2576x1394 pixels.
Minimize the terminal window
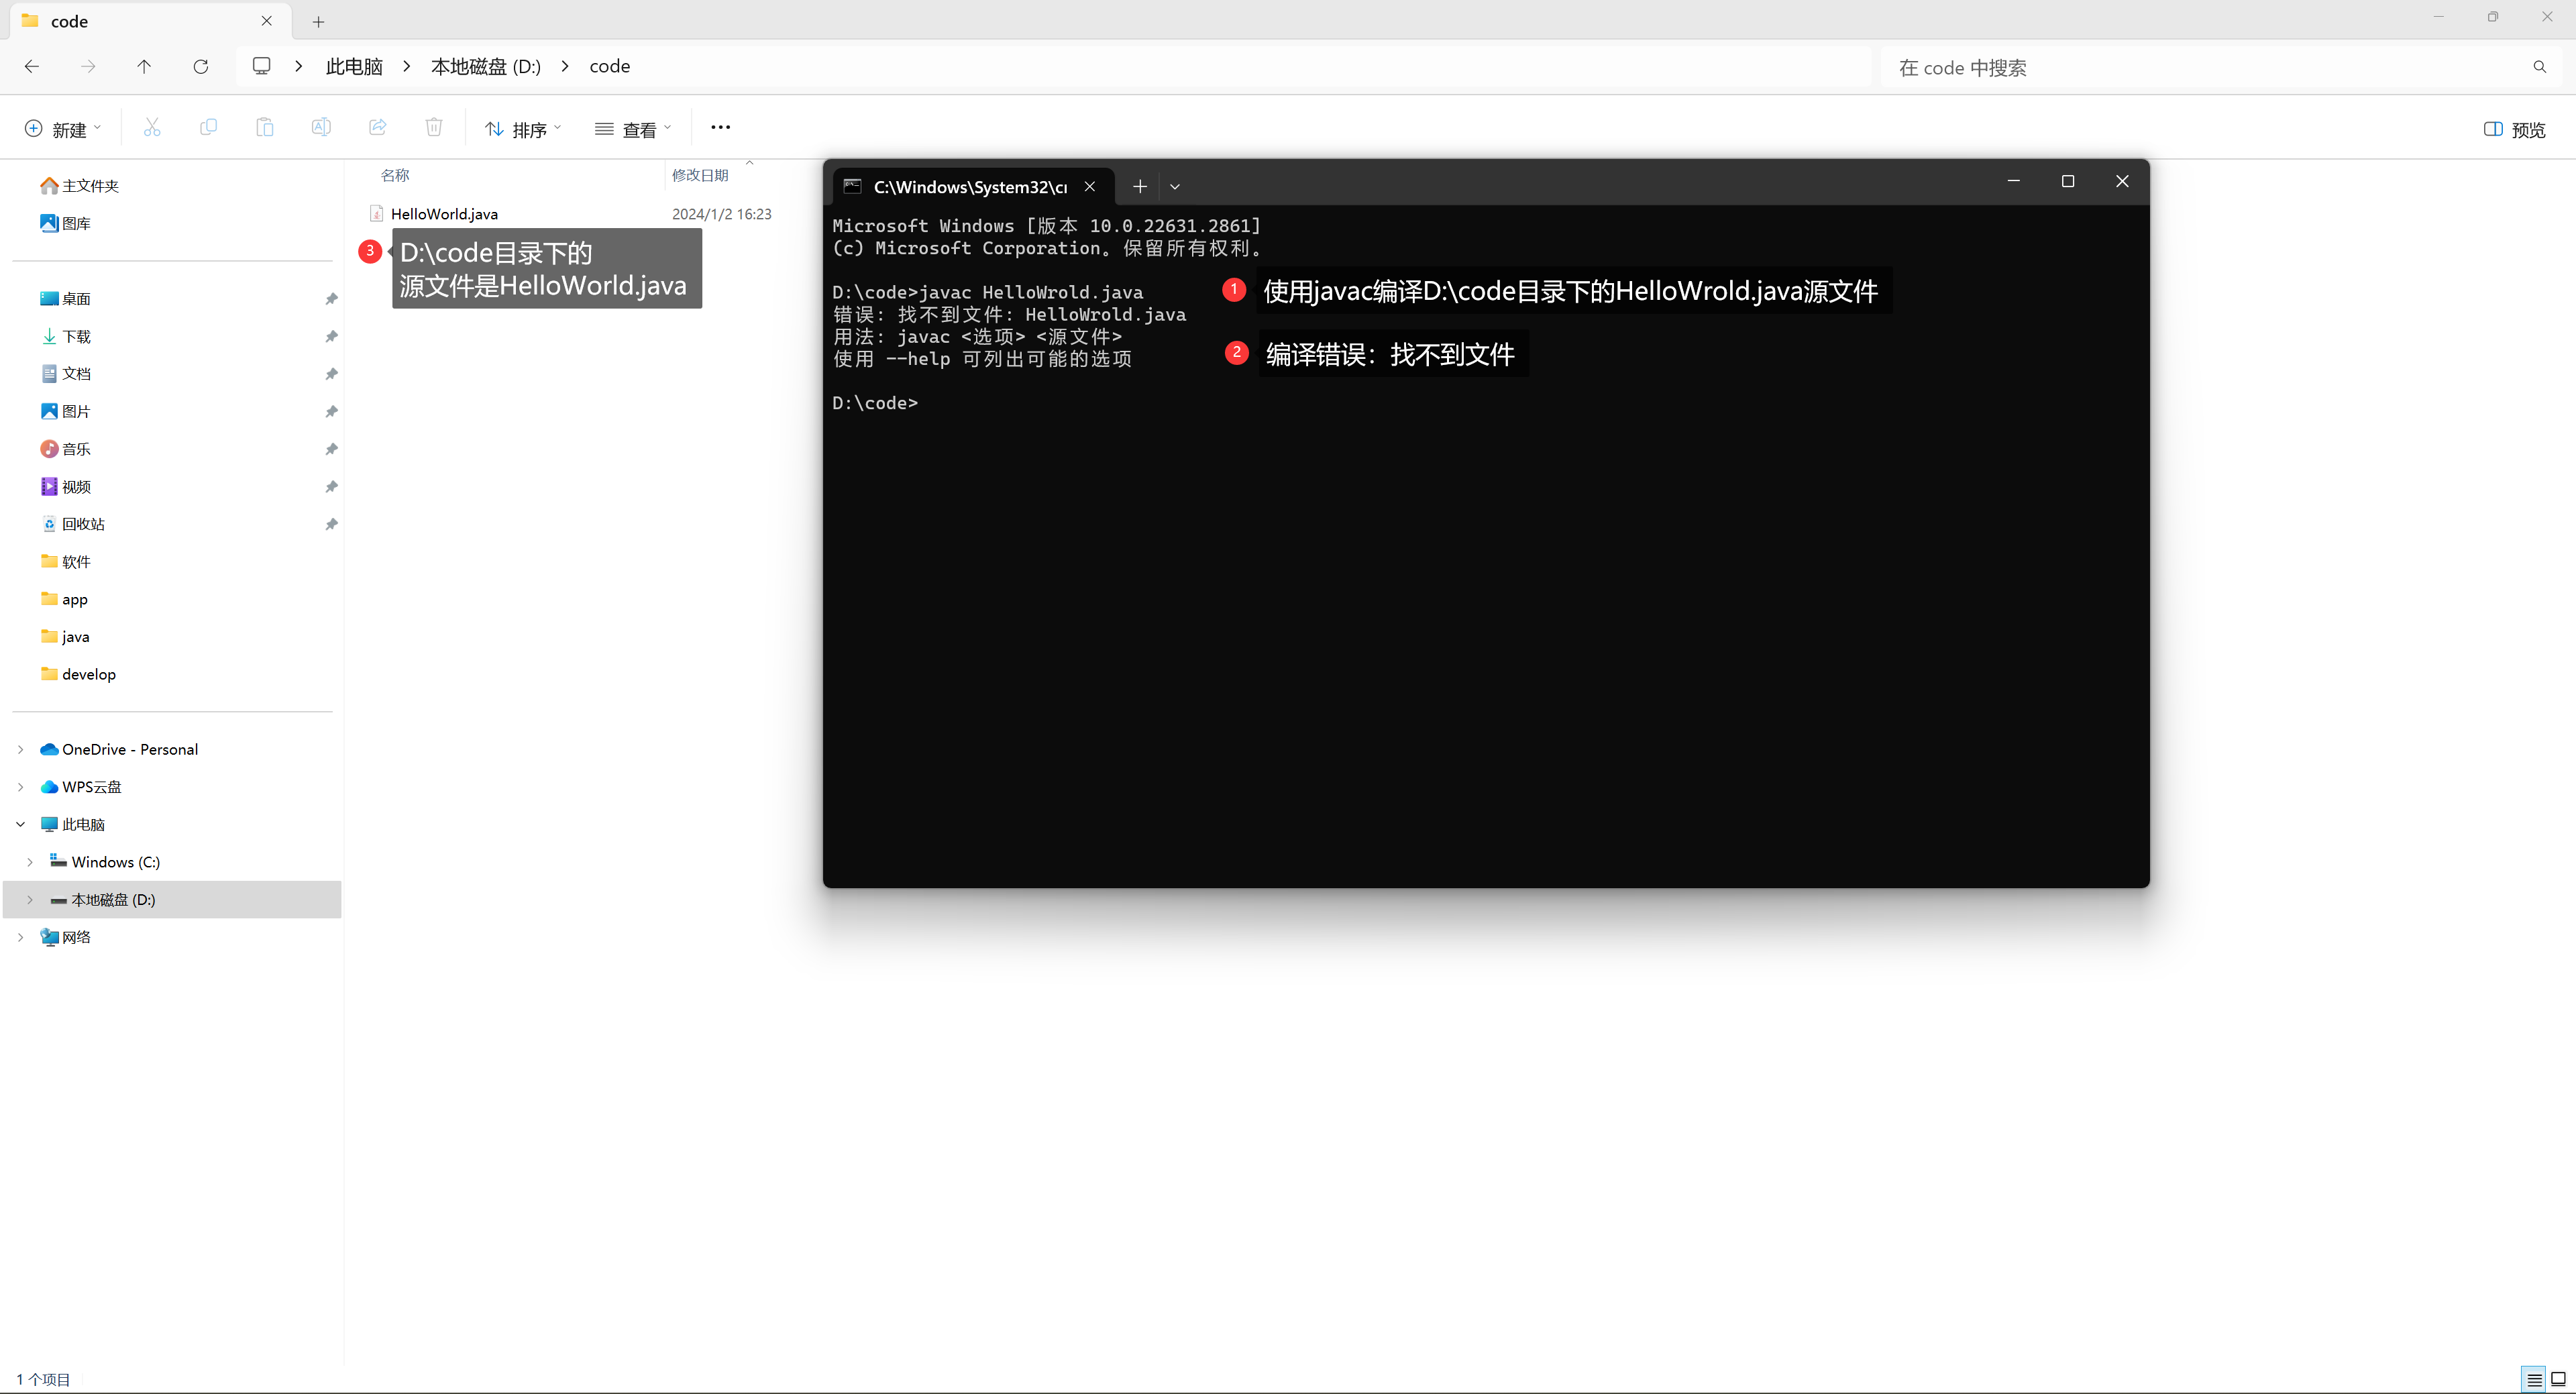tap(2014, 181)
